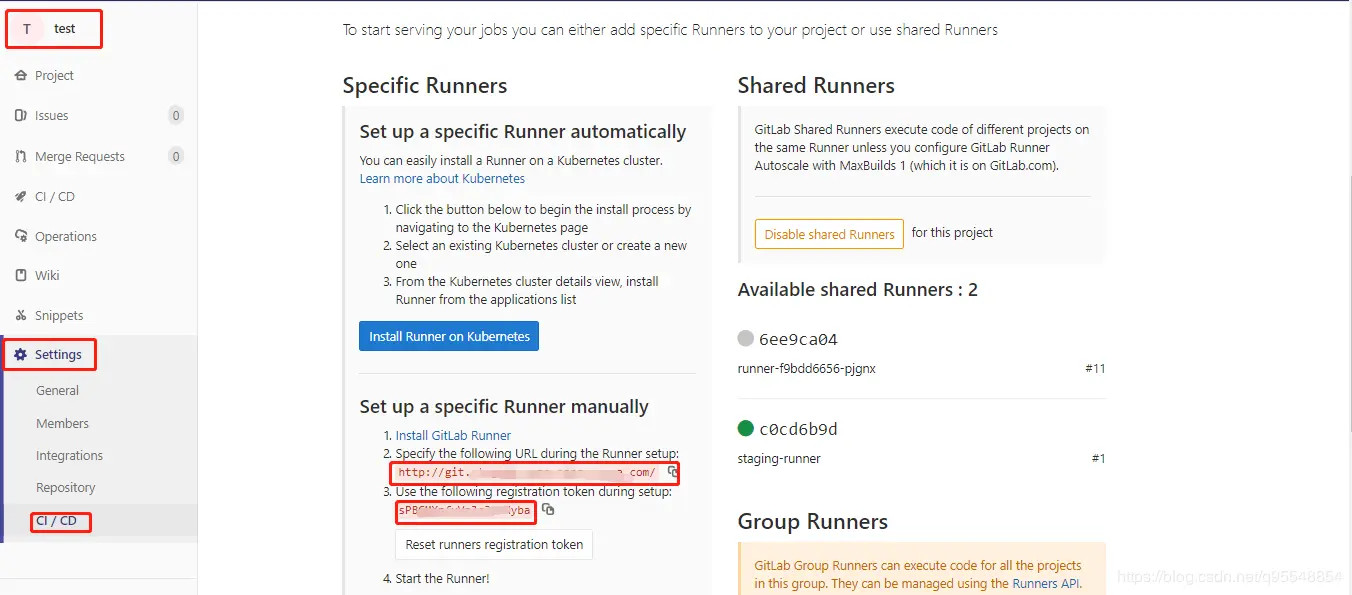This screenshot has height=595, width=1352.
Task: Click the Wiki book icon
Action: (21, 276)
